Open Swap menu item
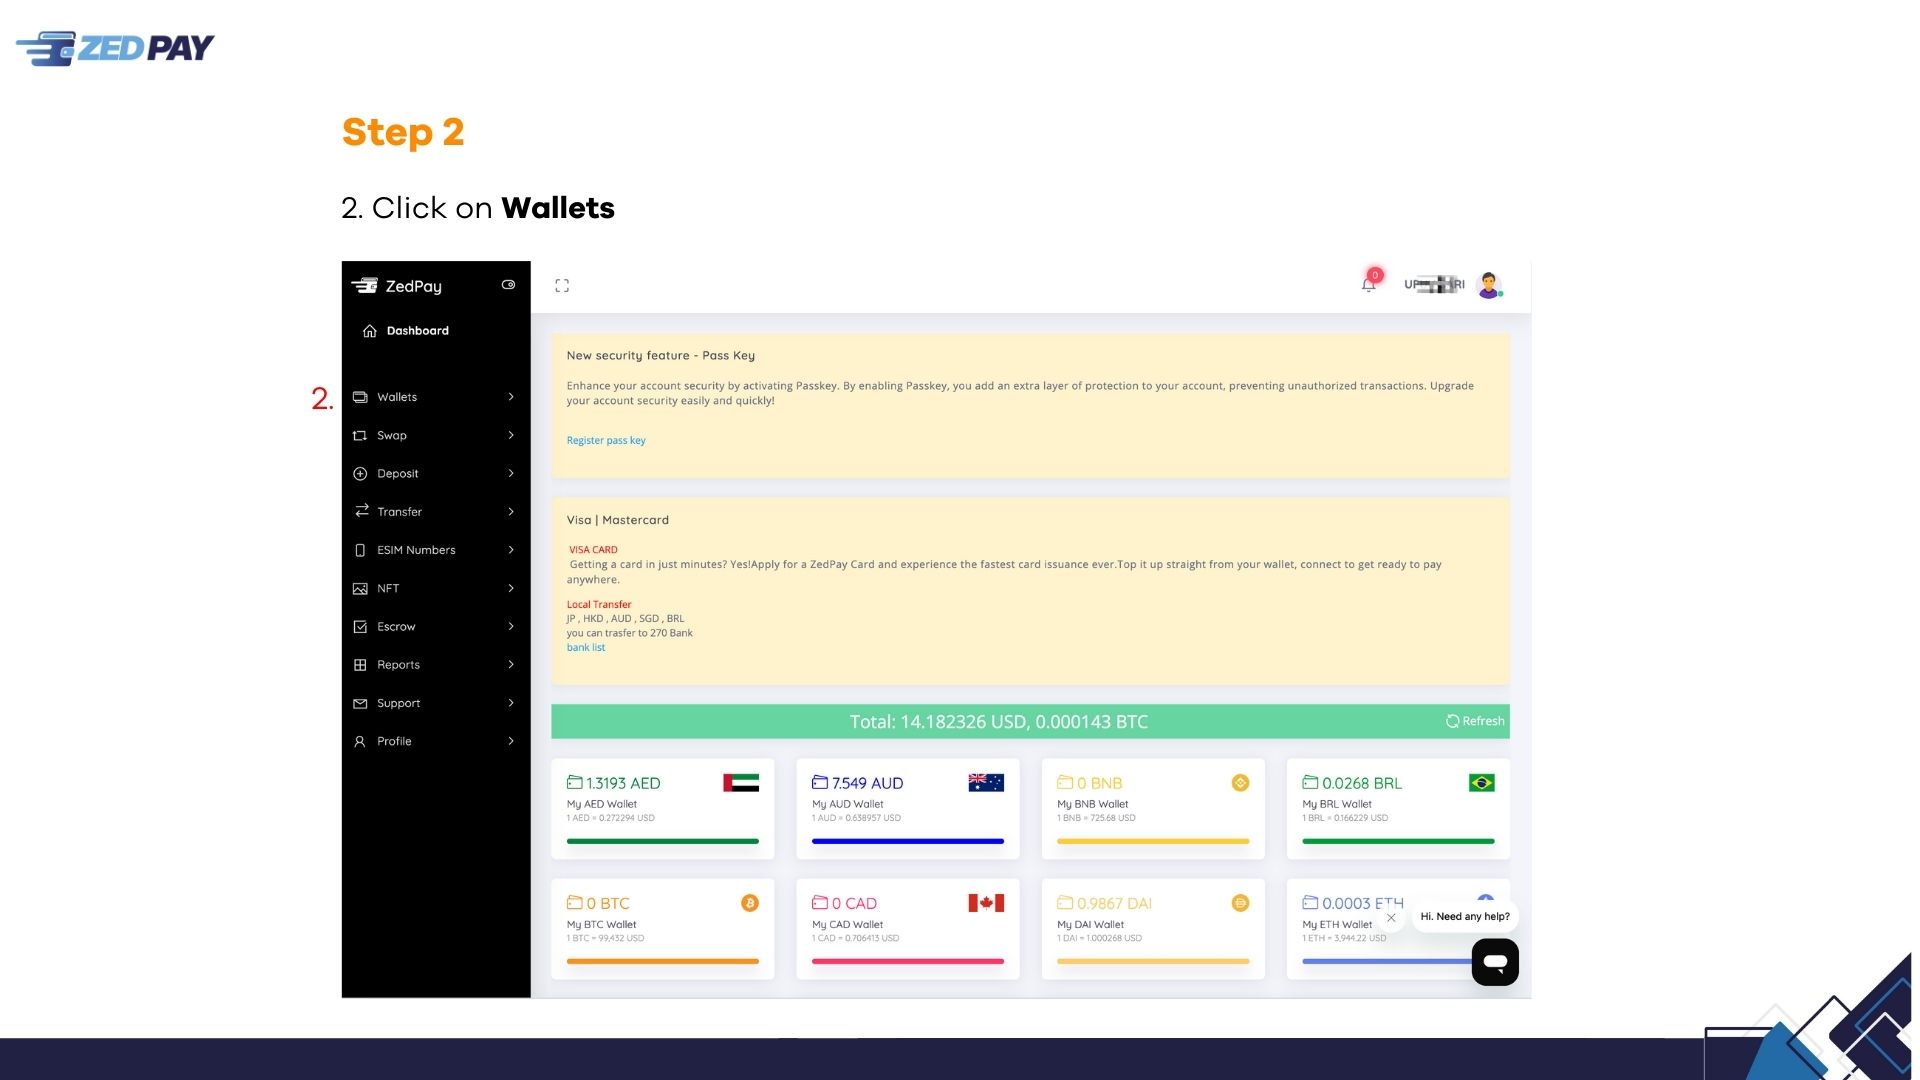The image size is (1920, 1080). [x=436, y=436]
